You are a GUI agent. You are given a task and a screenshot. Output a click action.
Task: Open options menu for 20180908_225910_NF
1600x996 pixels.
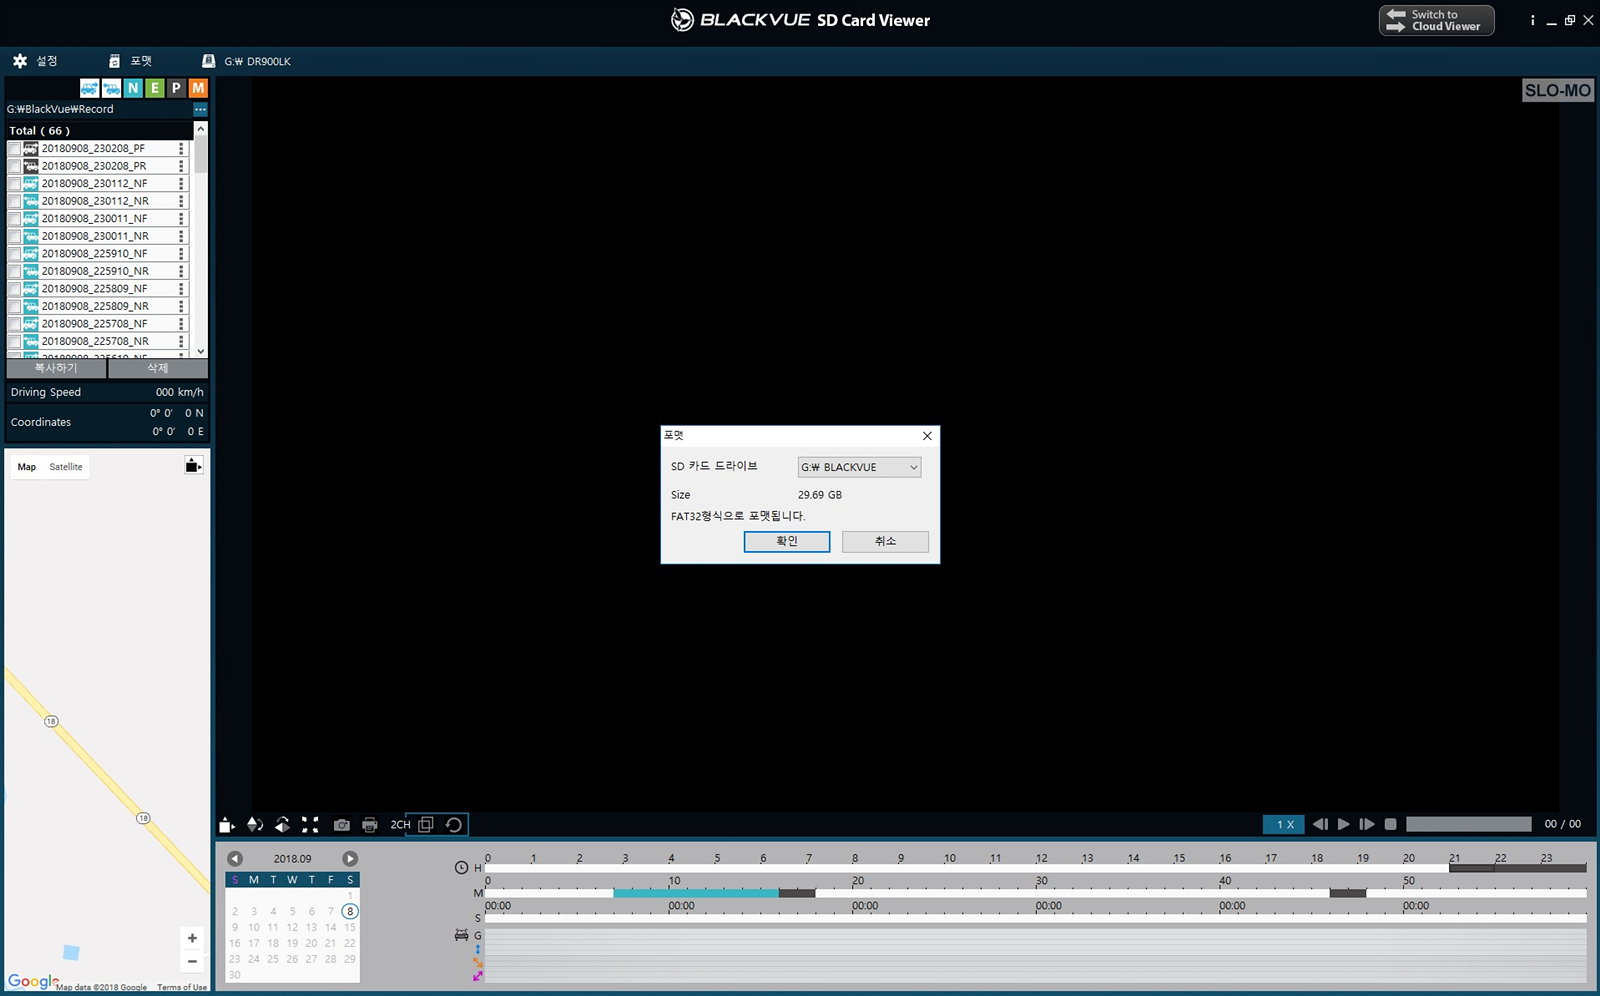tap(181, 253)
